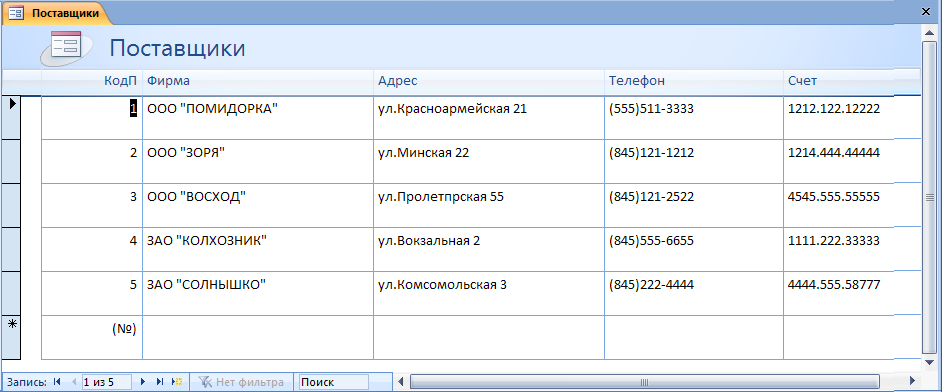
Task: Click address ул.Вокзальная 2
Action: [489, 249]
